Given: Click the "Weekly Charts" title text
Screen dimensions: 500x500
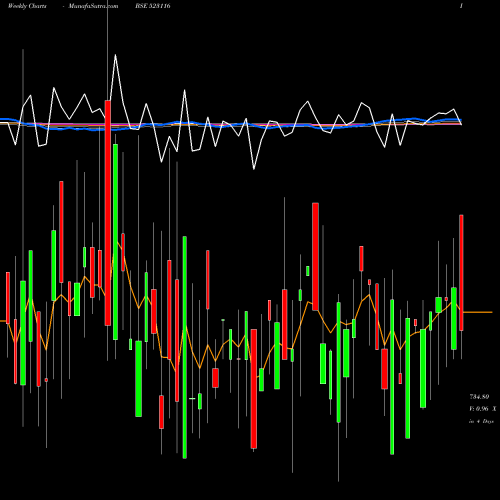Looking at the screenshot, I should (x=27, y=6).
